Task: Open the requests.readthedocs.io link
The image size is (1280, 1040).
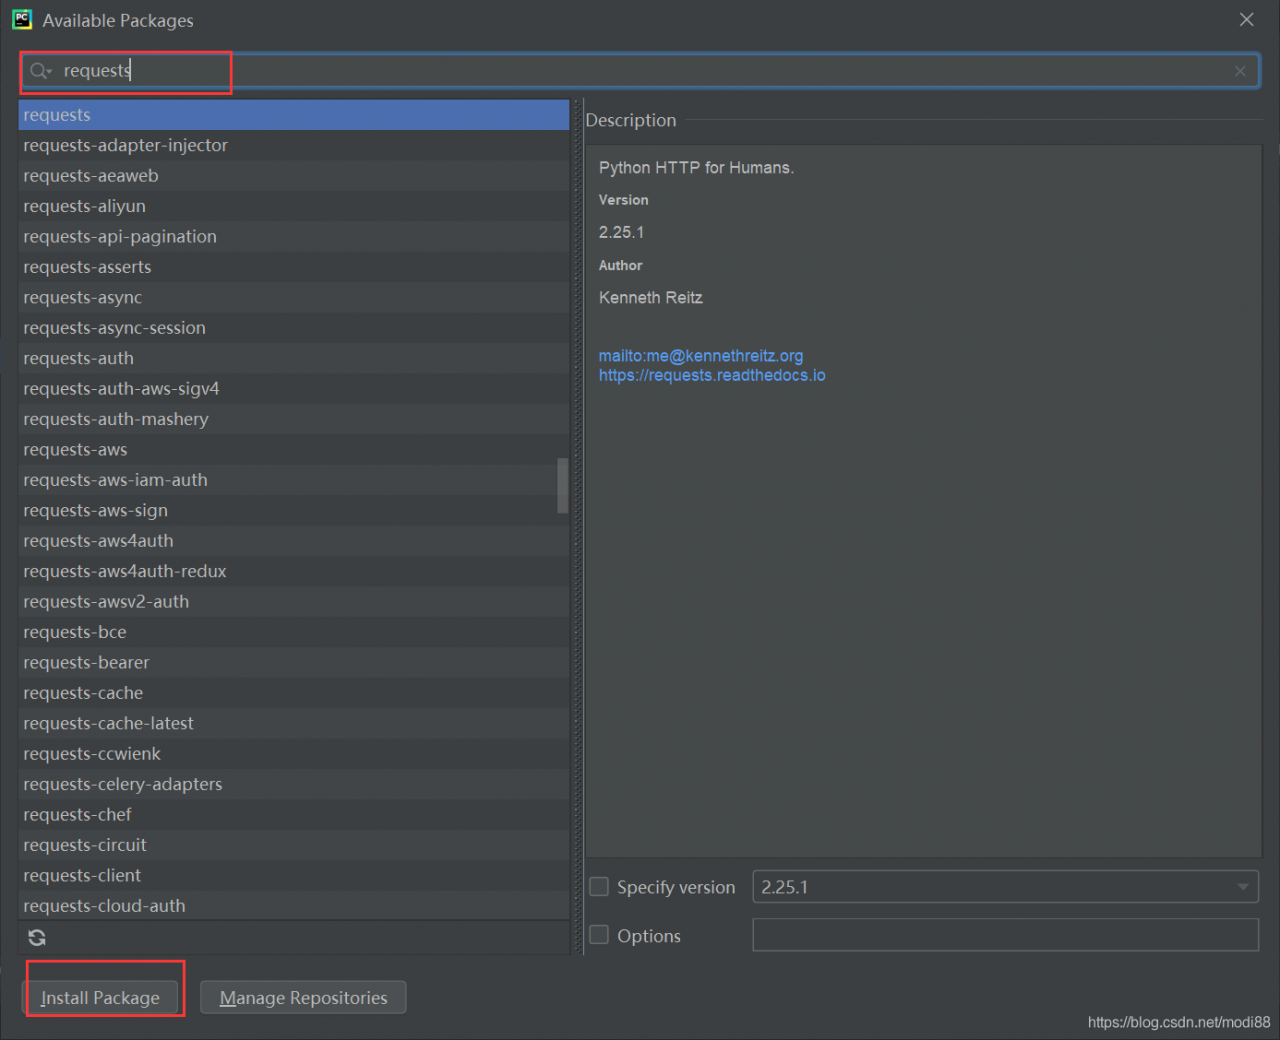Action: (x=712, y=376)
